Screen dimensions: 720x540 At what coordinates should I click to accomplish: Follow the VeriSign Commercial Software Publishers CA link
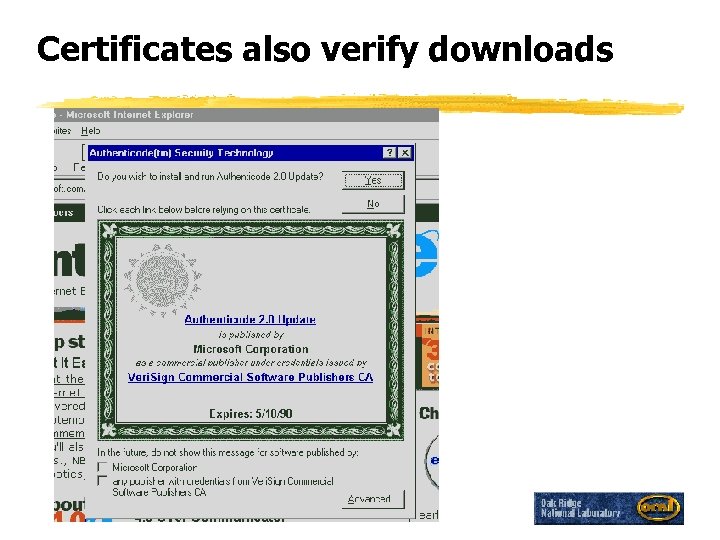pyautogui.click(x=250, y=377)
